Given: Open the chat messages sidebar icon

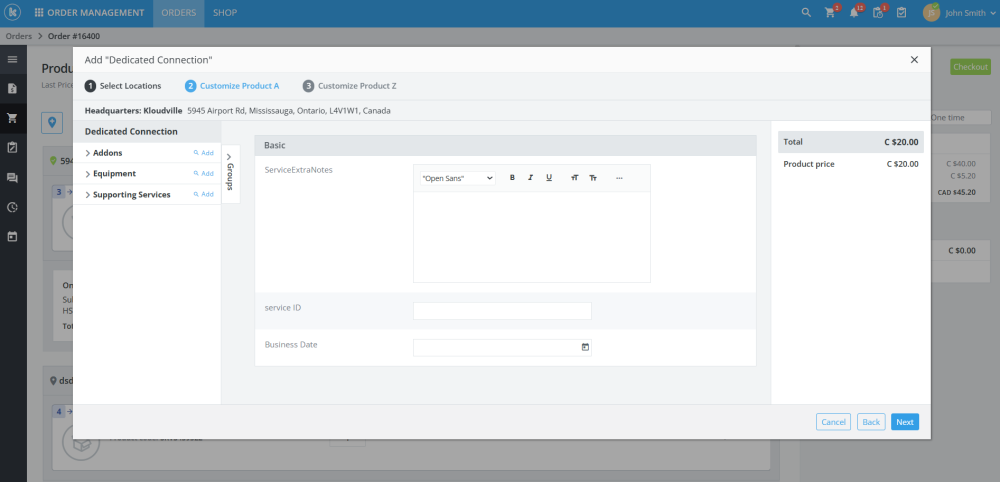Looking at the screenshot, I should tap(12, 178).
